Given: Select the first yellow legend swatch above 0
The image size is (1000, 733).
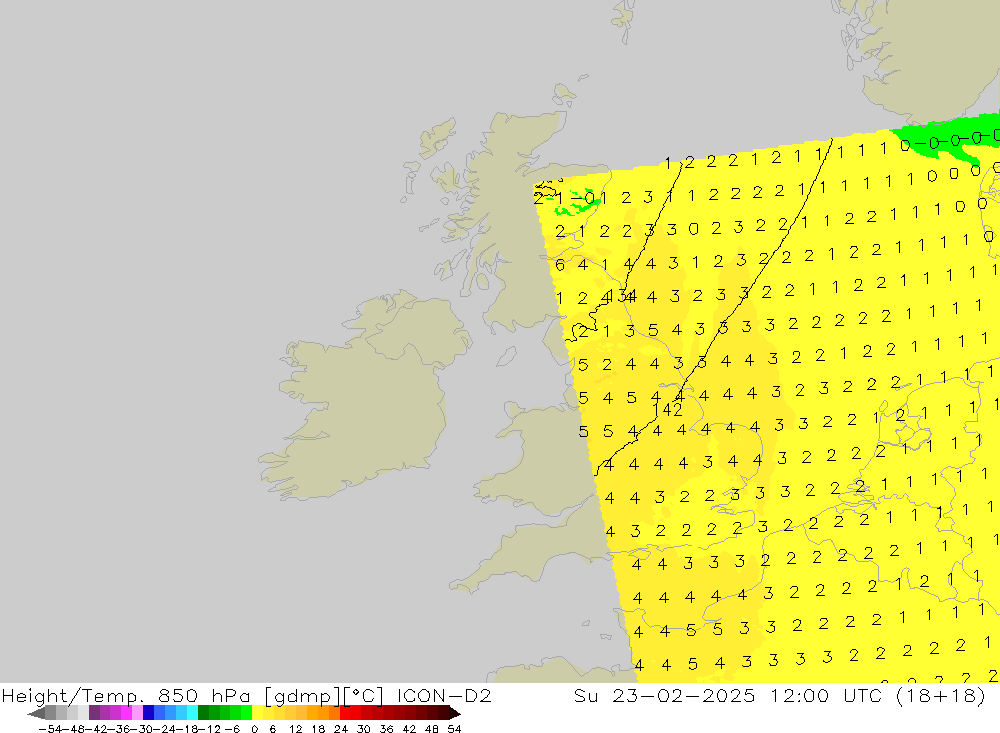Looking at the screenshot, I should point(257,713).
